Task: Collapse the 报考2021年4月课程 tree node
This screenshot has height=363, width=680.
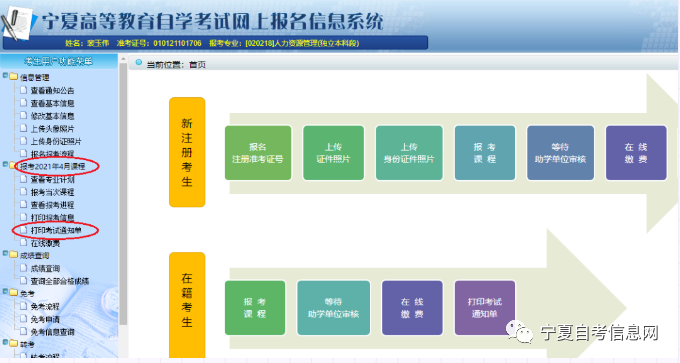Action: [5, 165]
